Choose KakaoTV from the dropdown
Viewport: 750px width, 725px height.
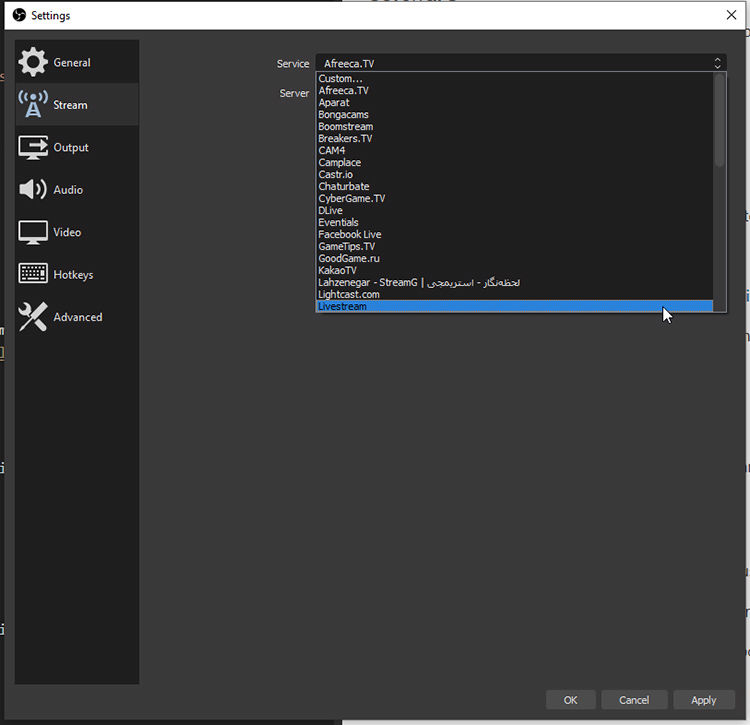pyautogui.click(x=515, y=270)
